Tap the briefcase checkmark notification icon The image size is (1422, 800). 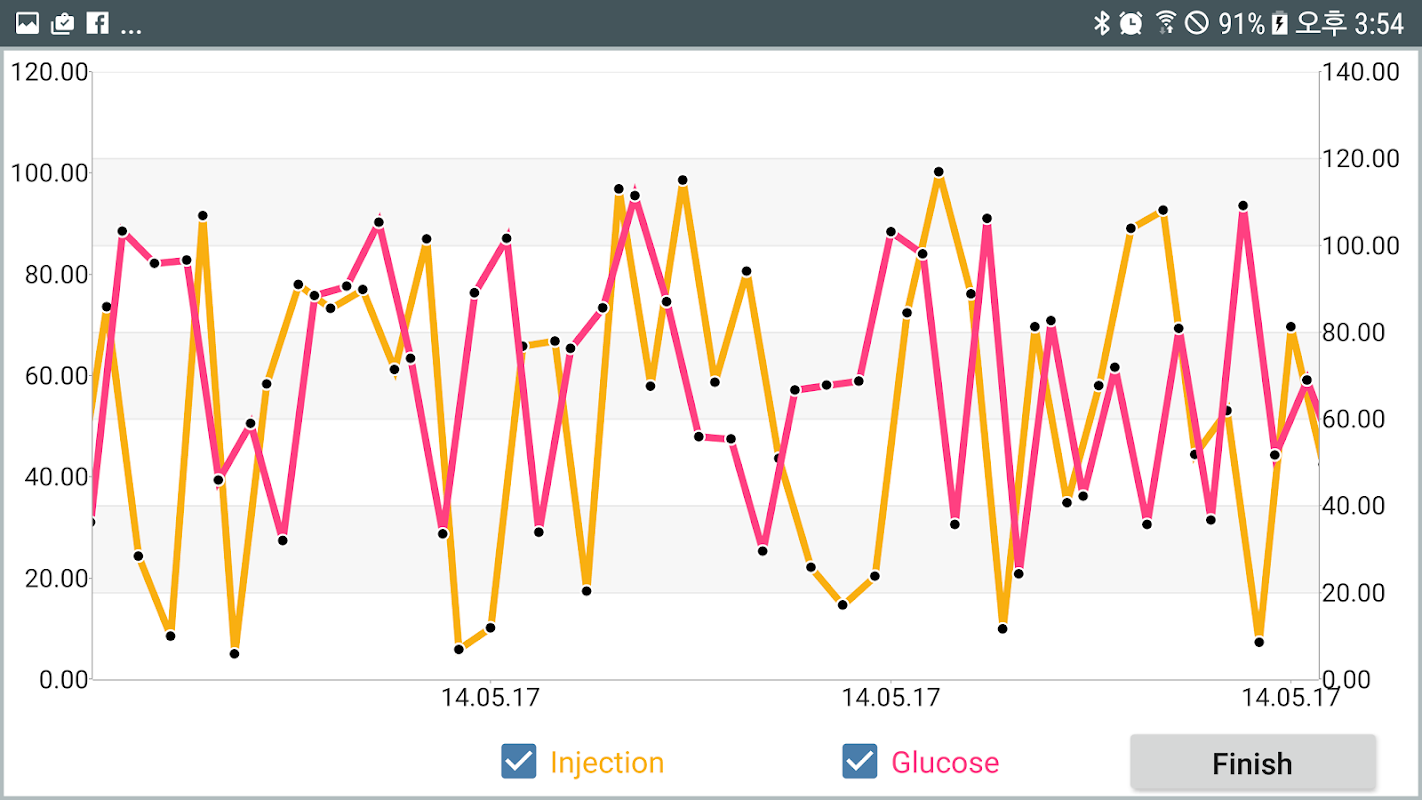tap(62, 23)
